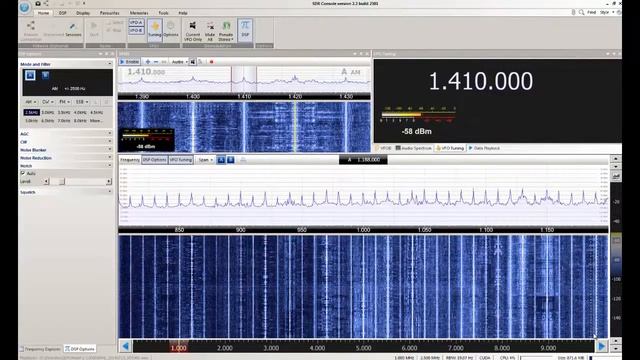
Task: Toggle the Notch Auto checkbox
Action: 23,173
